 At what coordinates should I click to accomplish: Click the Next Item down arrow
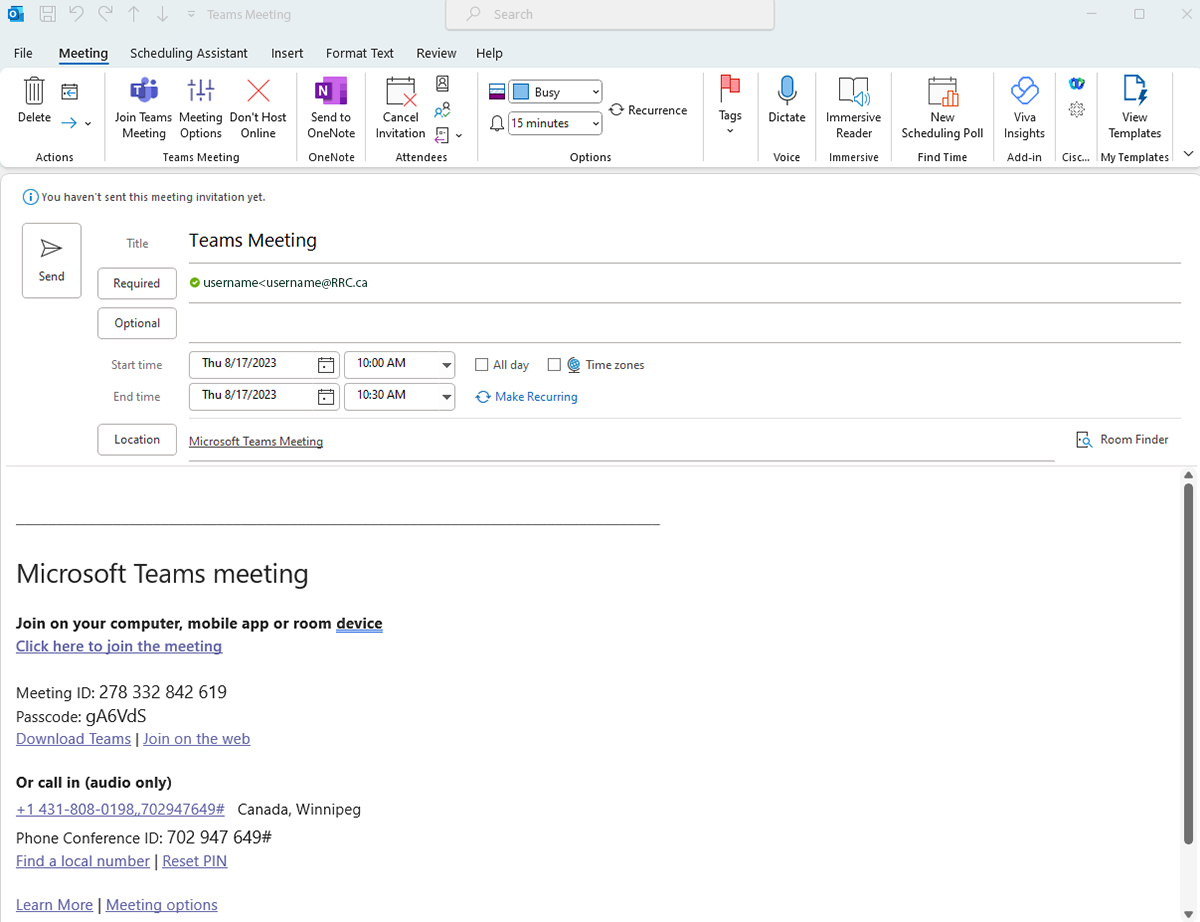pyautogui.click(x=163, y=14)
